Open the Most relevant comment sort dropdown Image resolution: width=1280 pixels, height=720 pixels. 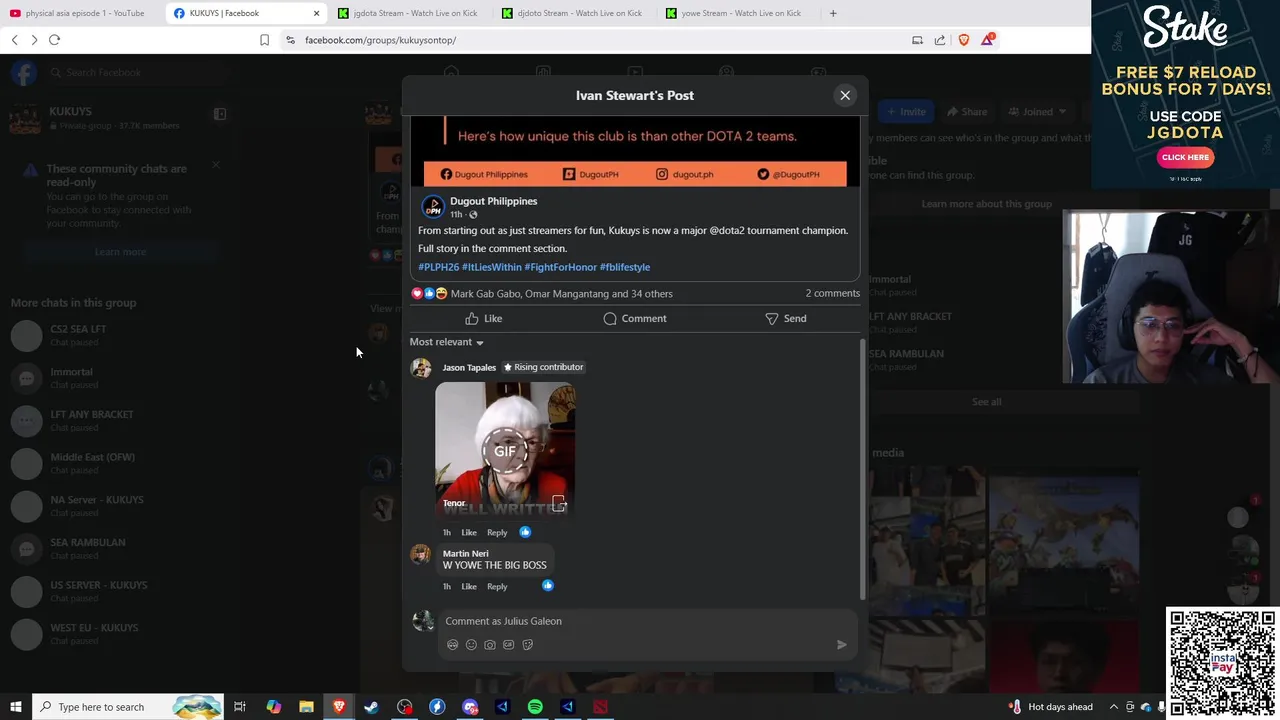(446, 342)
